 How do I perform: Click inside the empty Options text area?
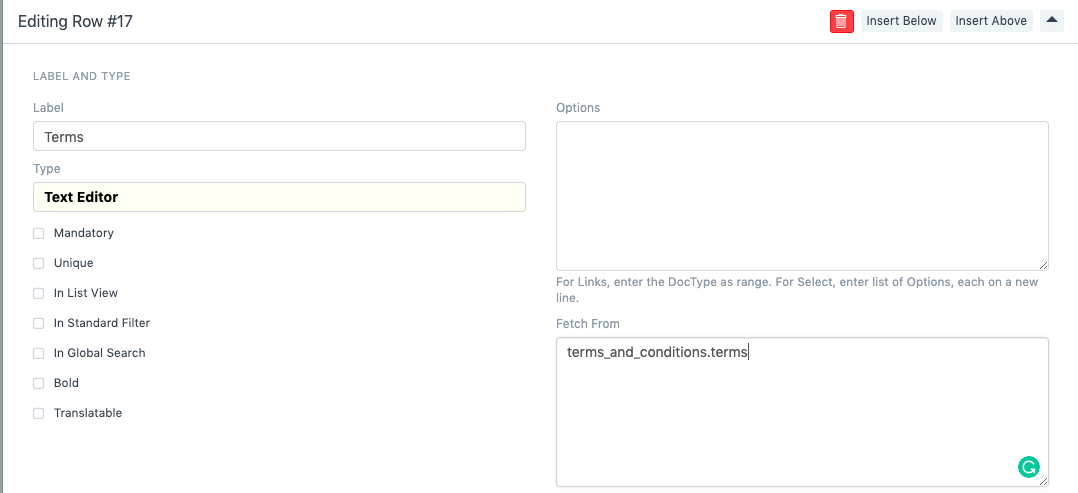[801, 195]
